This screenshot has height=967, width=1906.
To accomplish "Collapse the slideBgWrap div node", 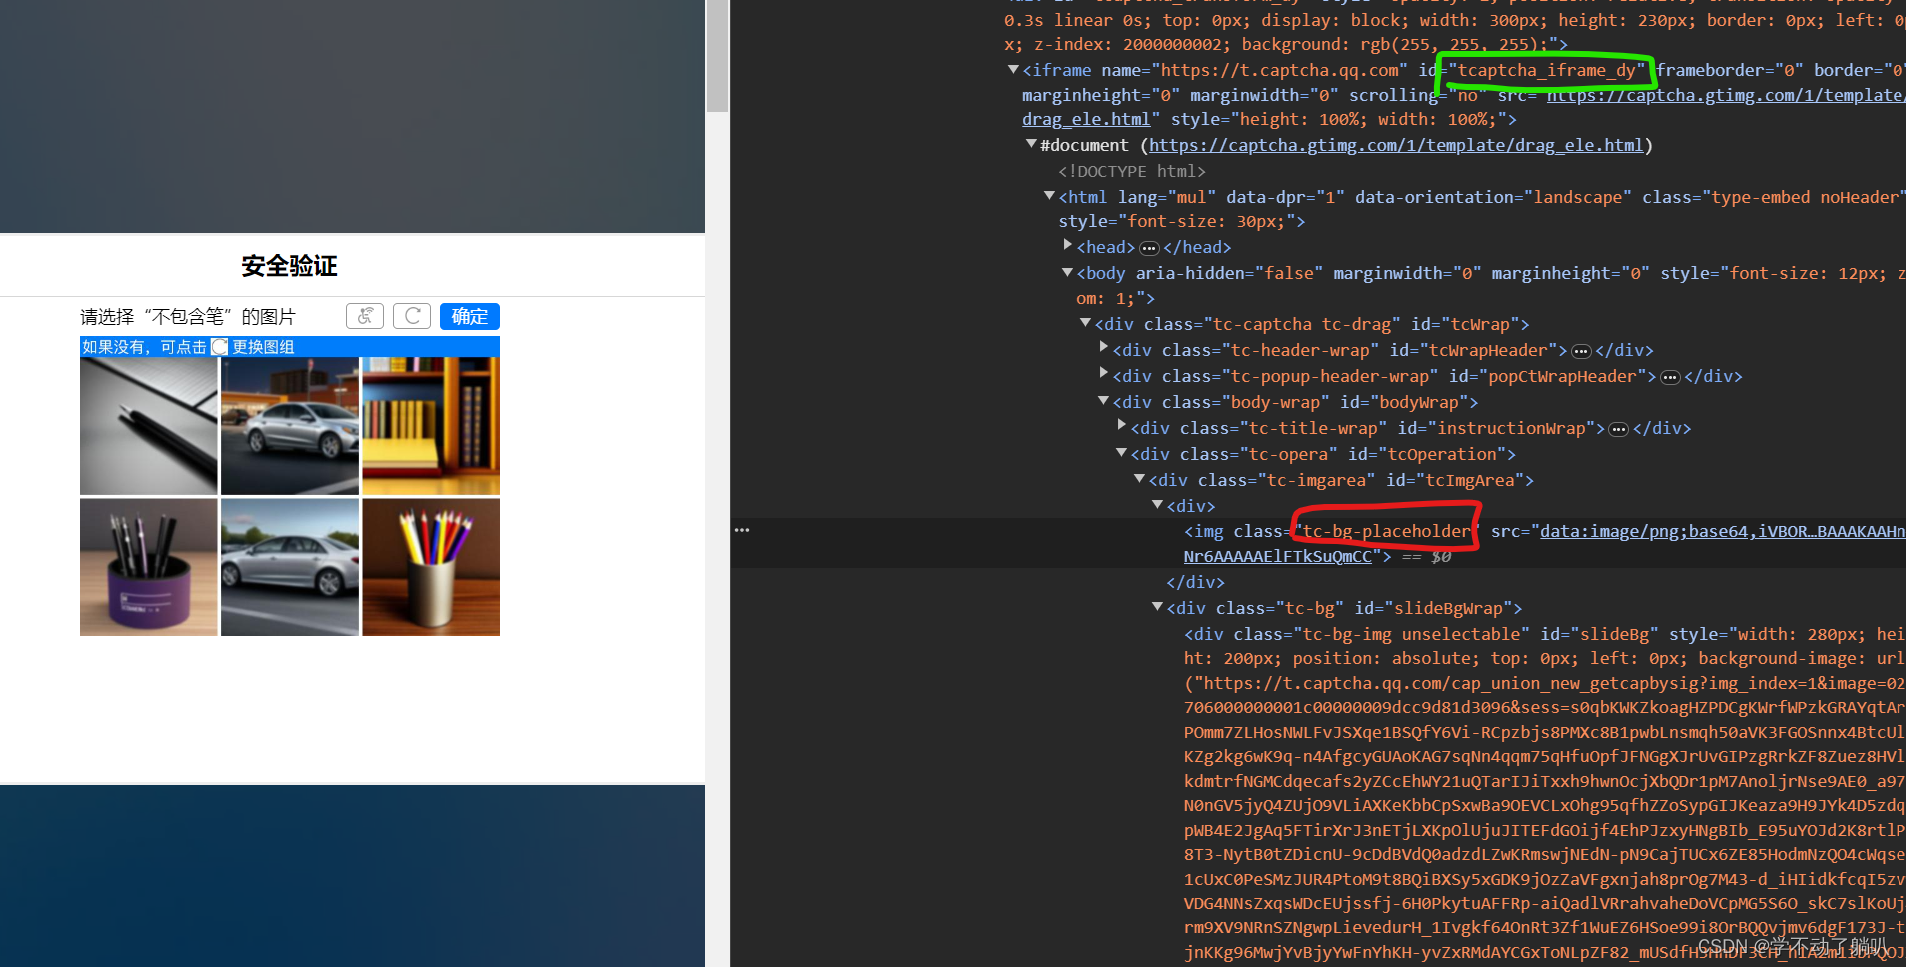I will [x=1157, y=608].
